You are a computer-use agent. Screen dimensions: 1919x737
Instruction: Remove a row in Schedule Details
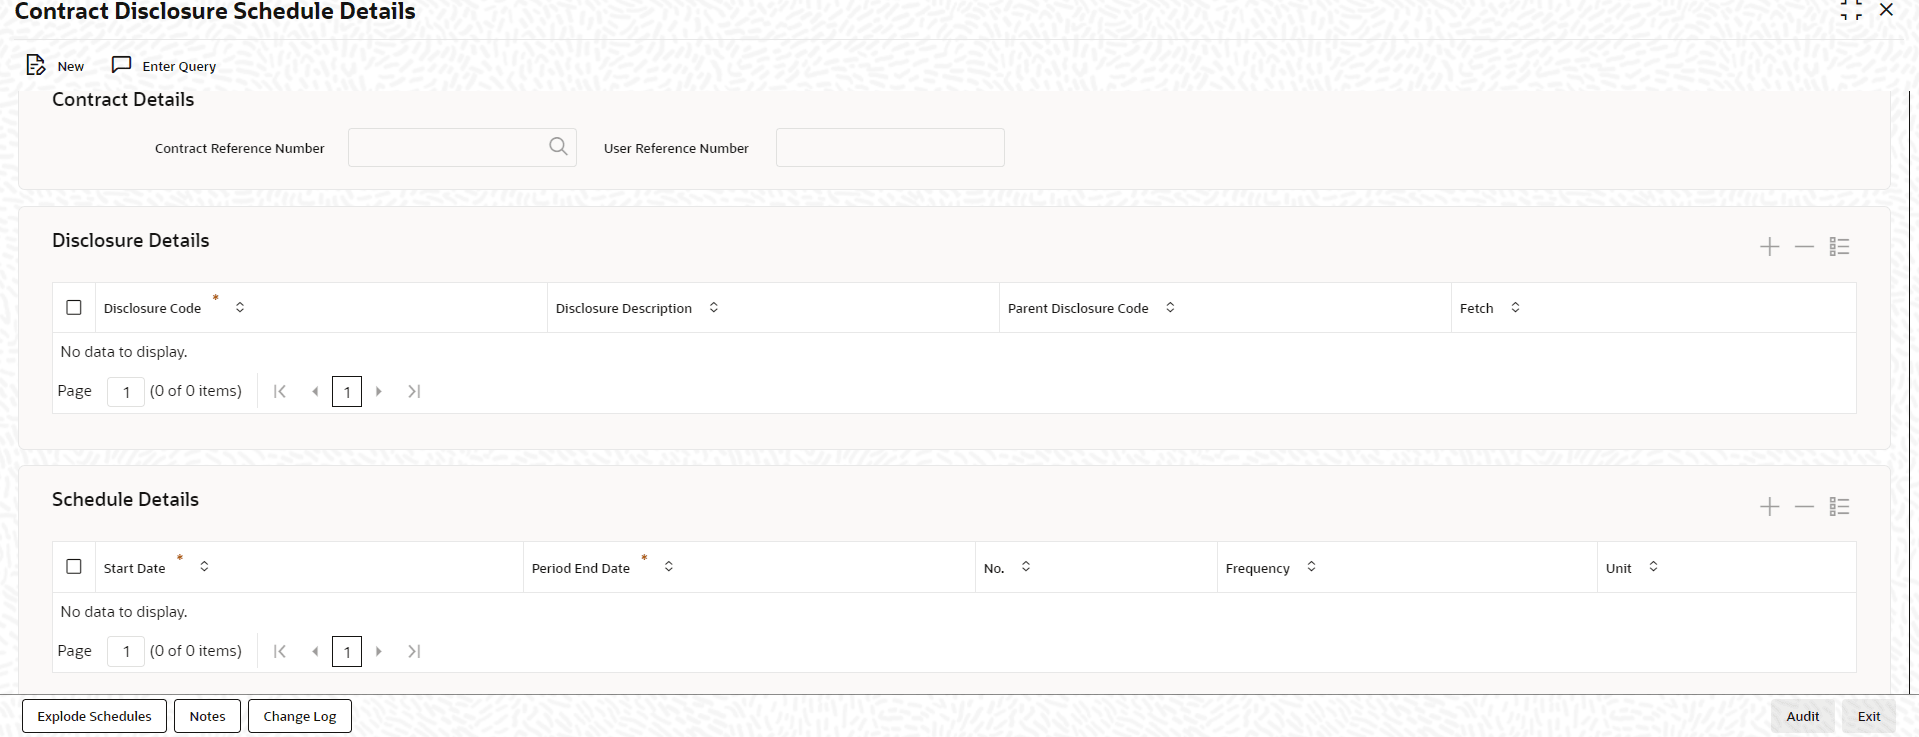[x=1804, y=507]
